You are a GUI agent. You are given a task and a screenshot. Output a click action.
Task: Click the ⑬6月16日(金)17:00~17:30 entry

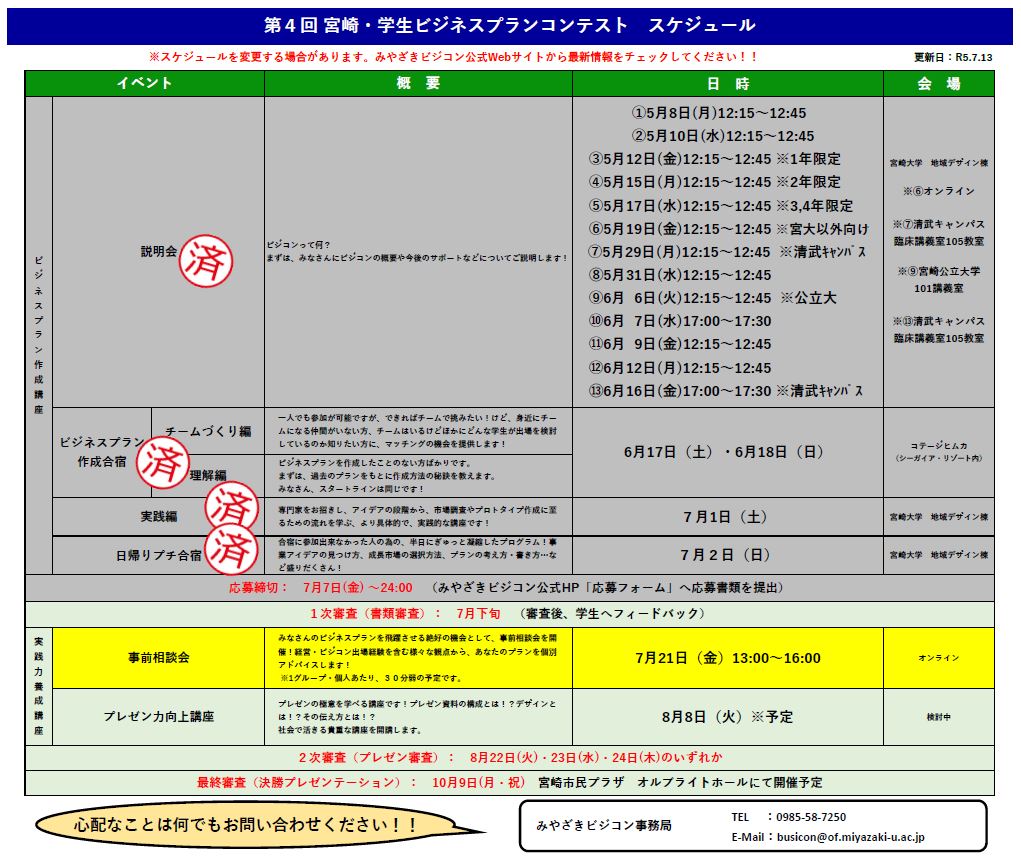(x=726, y=391)
